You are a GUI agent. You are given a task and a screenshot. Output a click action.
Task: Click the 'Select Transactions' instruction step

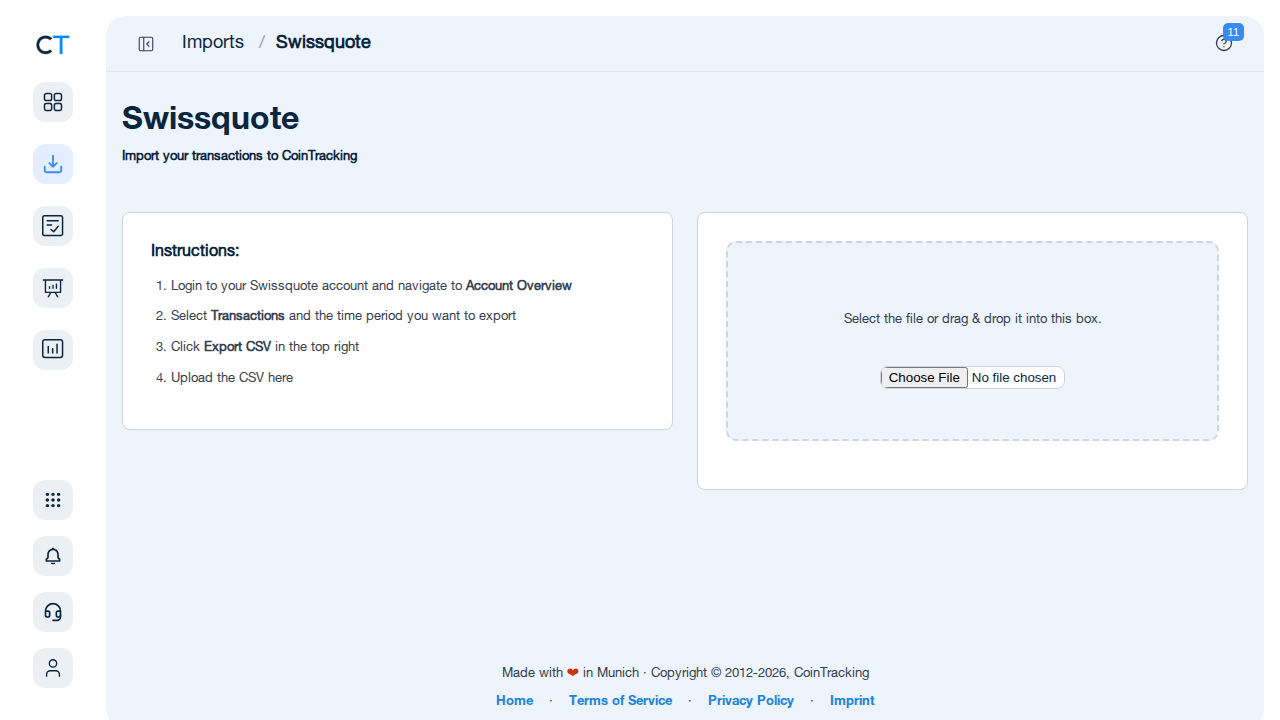(x=343, y=315)
